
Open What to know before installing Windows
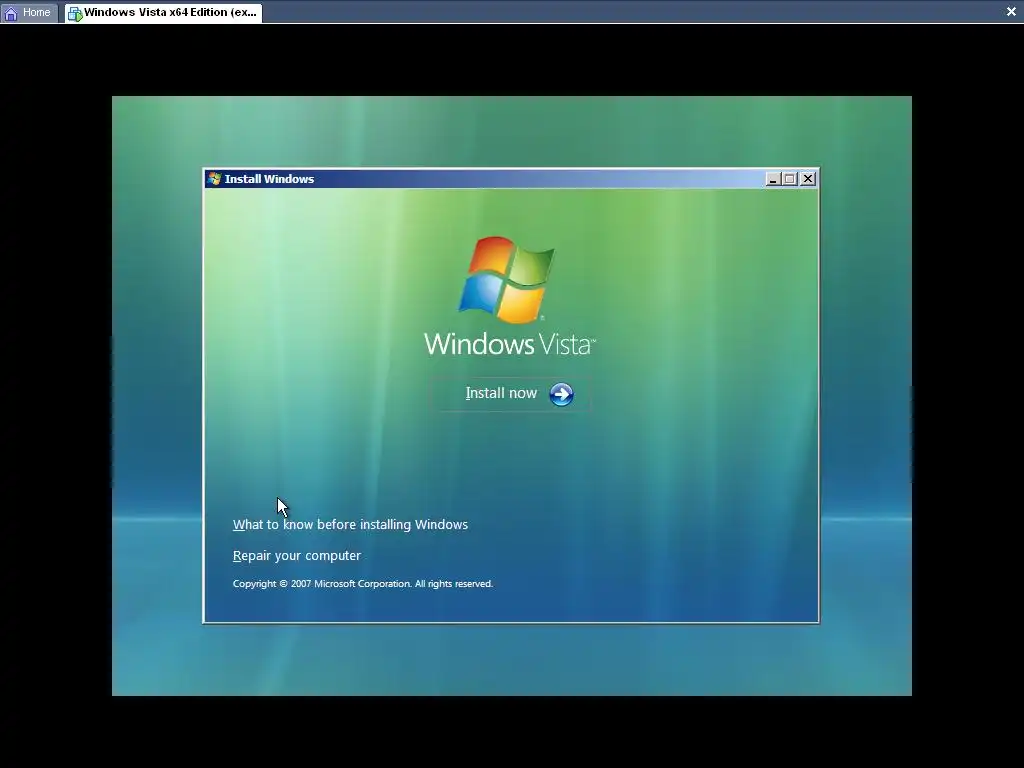tap(350, 524)
